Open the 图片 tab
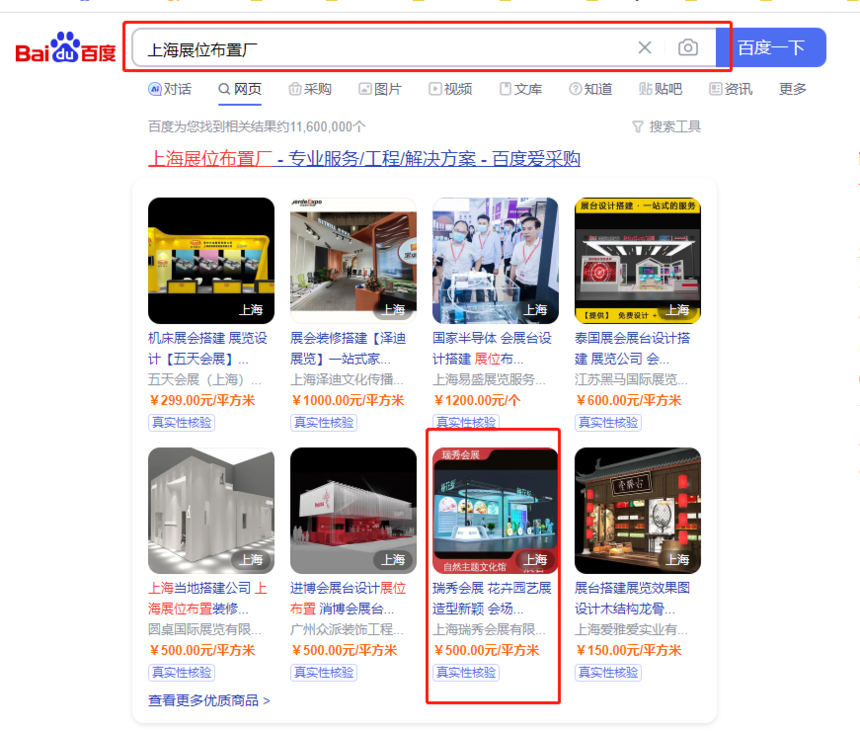860x732 pixels. tap(380, 89)
